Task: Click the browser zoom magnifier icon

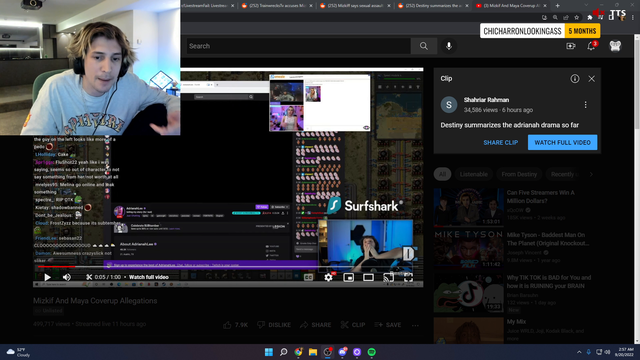Action: tap(555, 18)
